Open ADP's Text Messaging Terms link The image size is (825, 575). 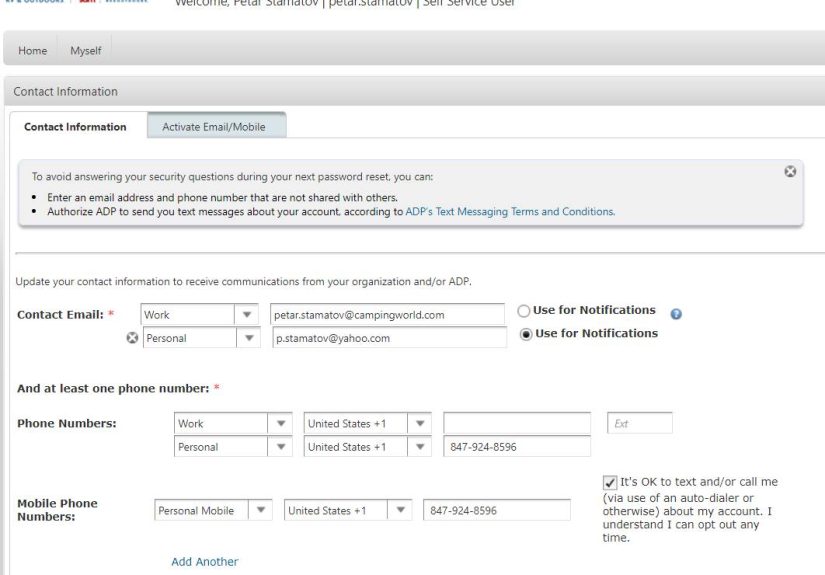click(x=509, y=212)
